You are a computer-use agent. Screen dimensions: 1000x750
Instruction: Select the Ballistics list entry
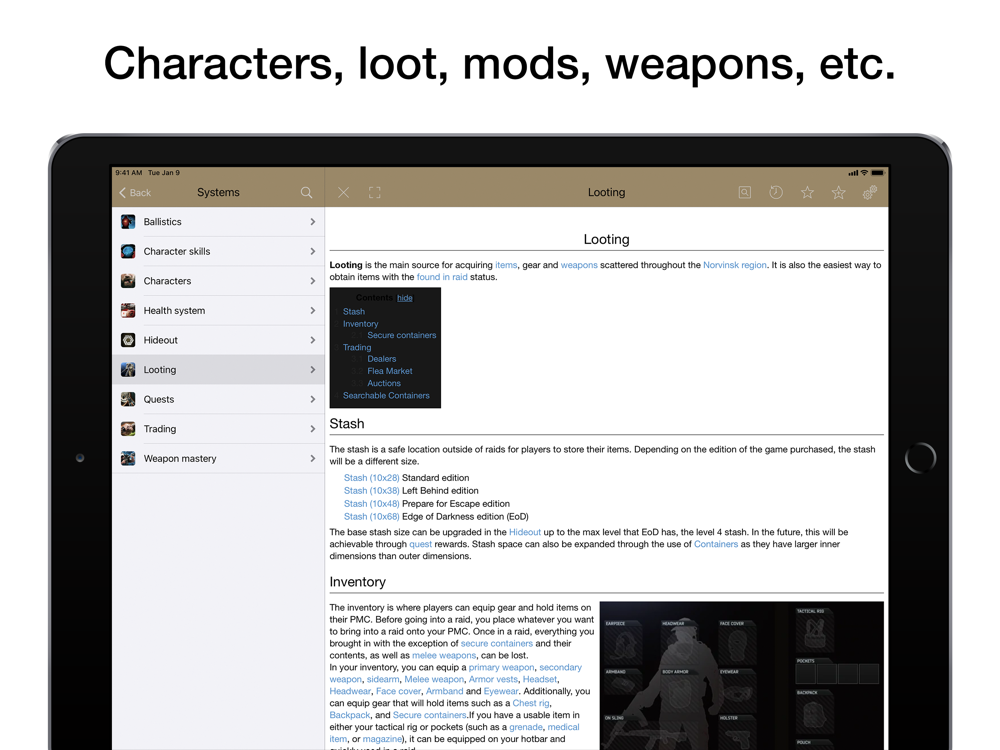[218, 222]
